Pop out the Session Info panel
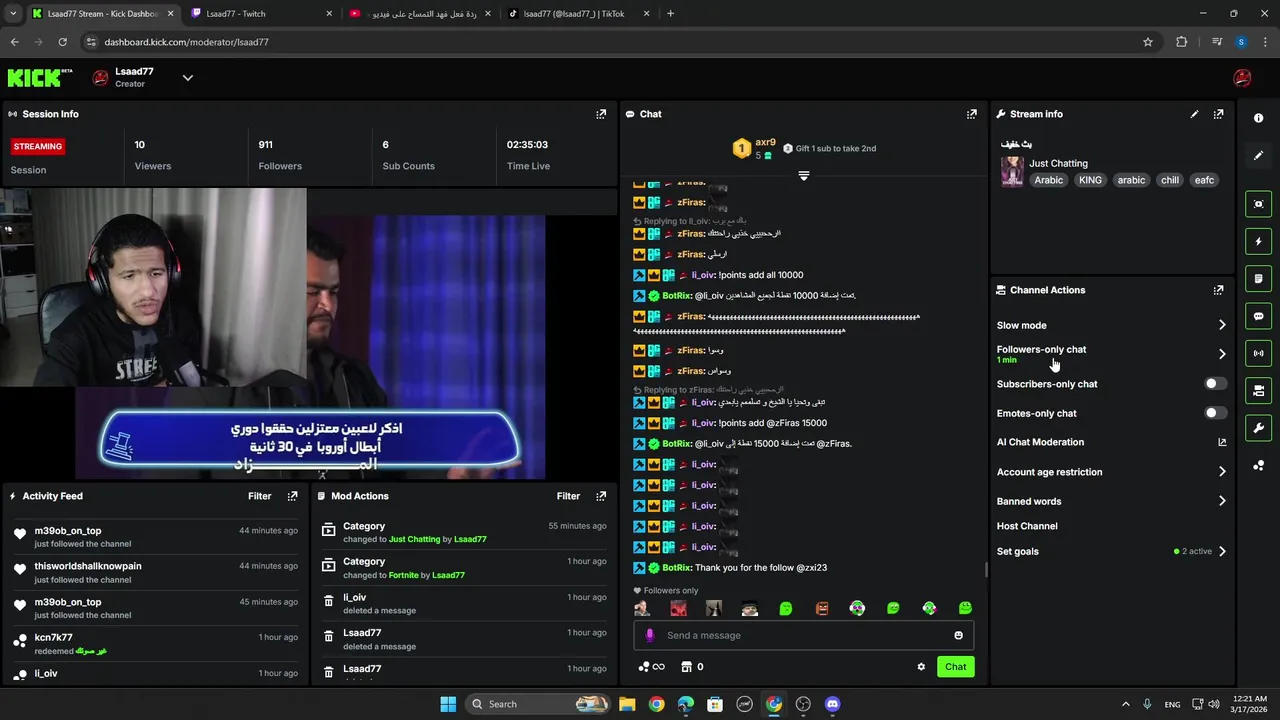 (601, 114)
